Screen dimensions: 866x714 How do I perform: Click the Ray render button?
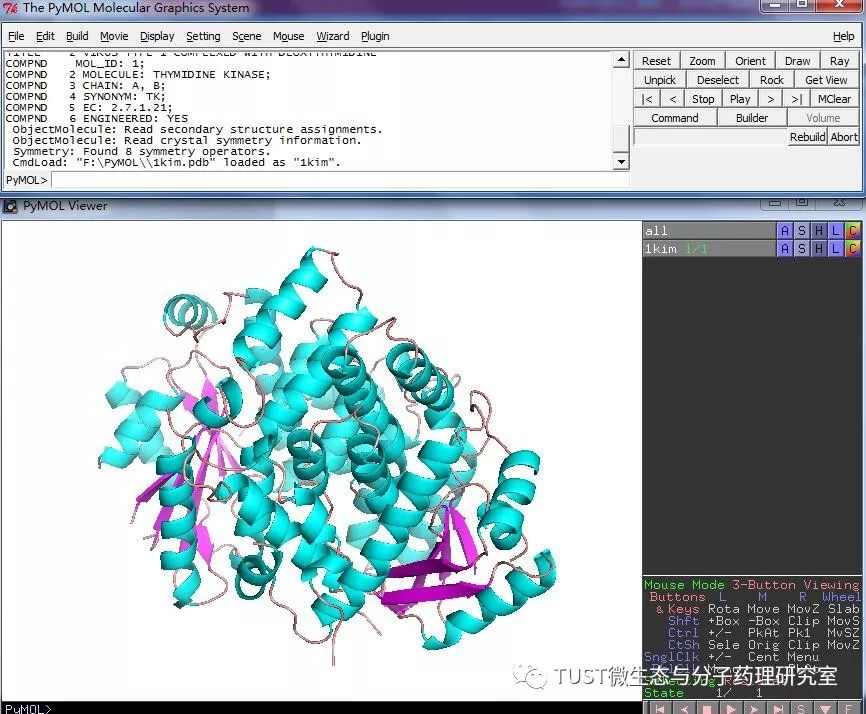(839, 61)
